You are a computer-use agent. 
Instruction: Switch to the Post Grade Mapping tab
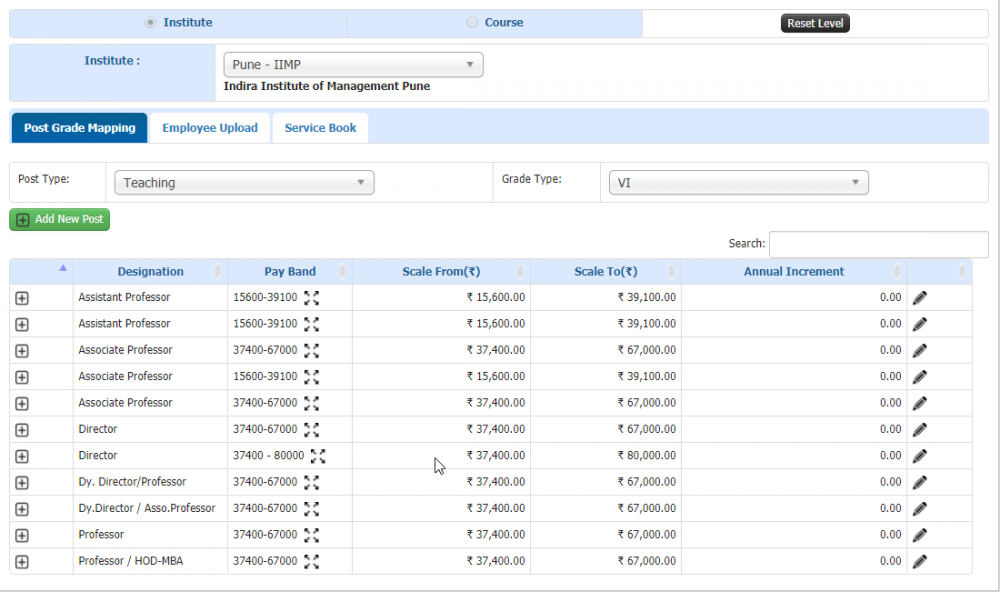[x=80, y=128]
